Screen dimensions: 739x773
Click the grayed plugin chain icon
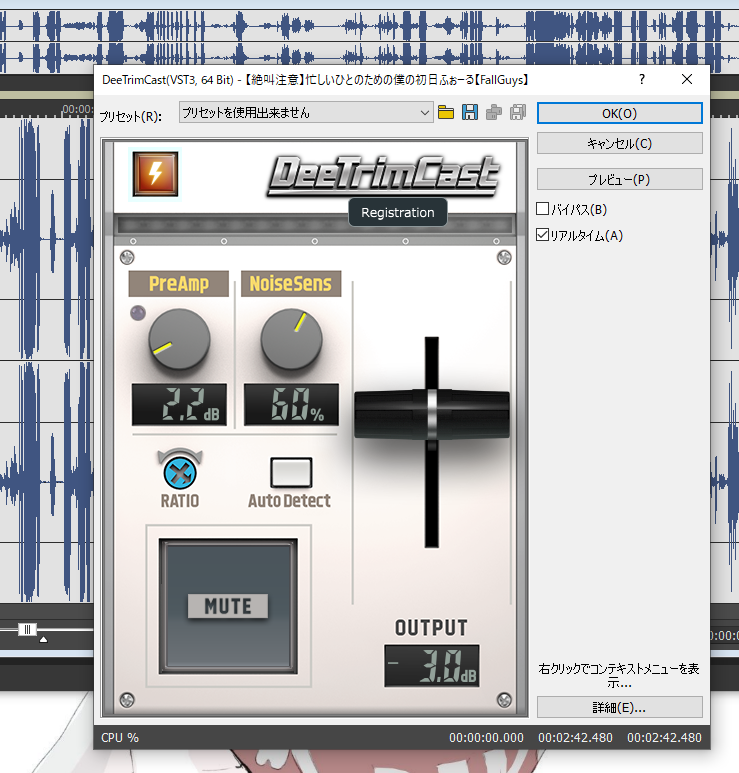pyautogui.click(x=494, y=112)
